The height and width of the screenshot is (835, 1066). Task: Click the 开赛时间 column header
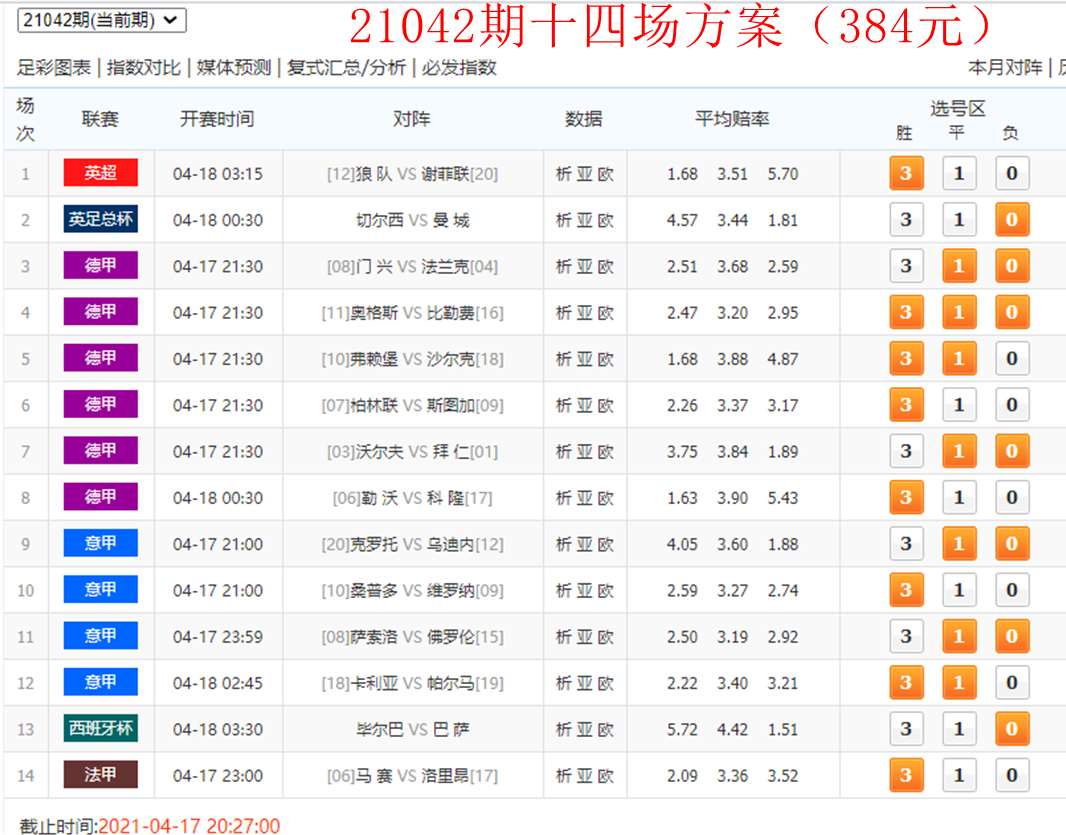[217, 119]
